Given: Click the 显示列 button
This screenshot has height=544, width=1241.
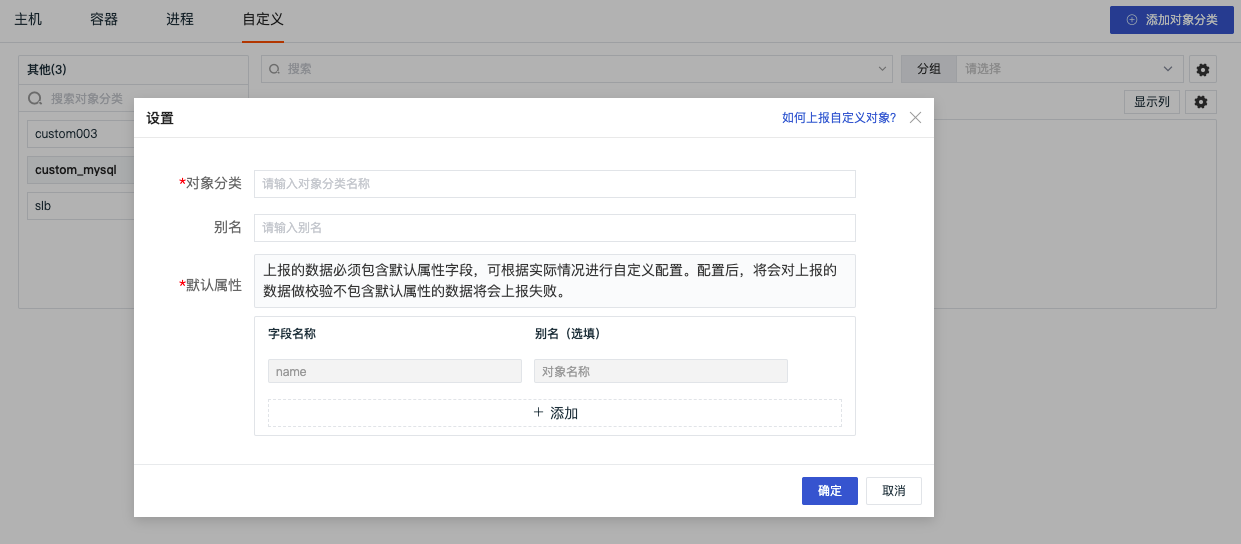Looking at the screenshot, I should pyautogui.click(x=1153, y=102).
